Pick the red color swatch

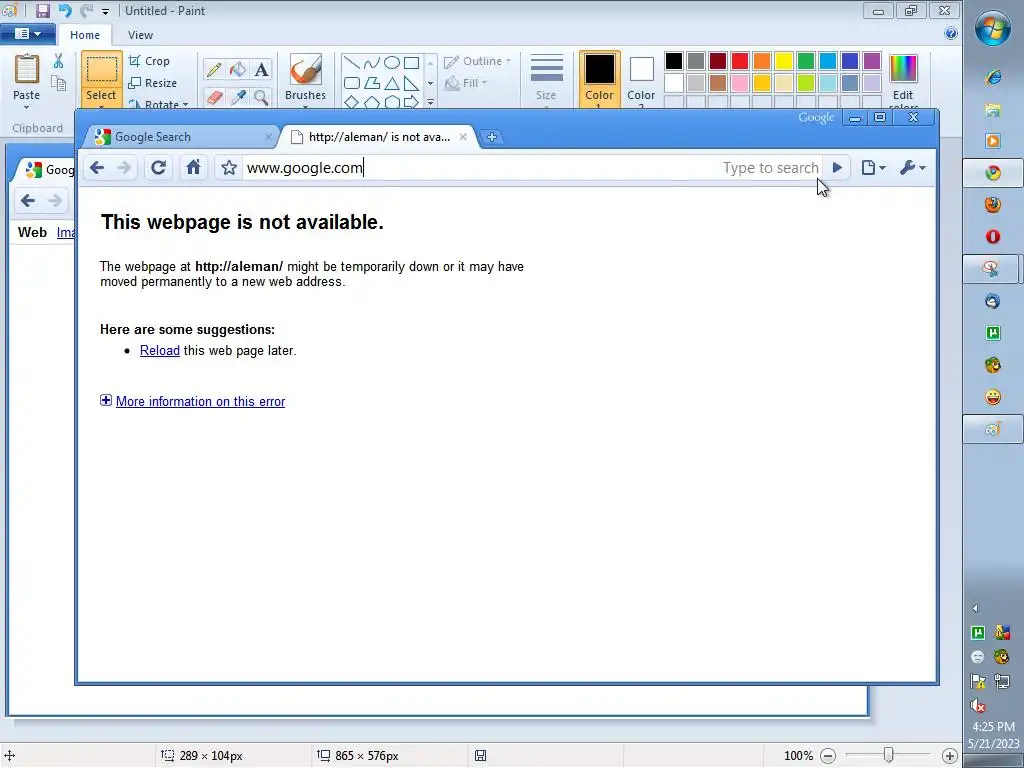pyautogui.click(x=740, y=61)
